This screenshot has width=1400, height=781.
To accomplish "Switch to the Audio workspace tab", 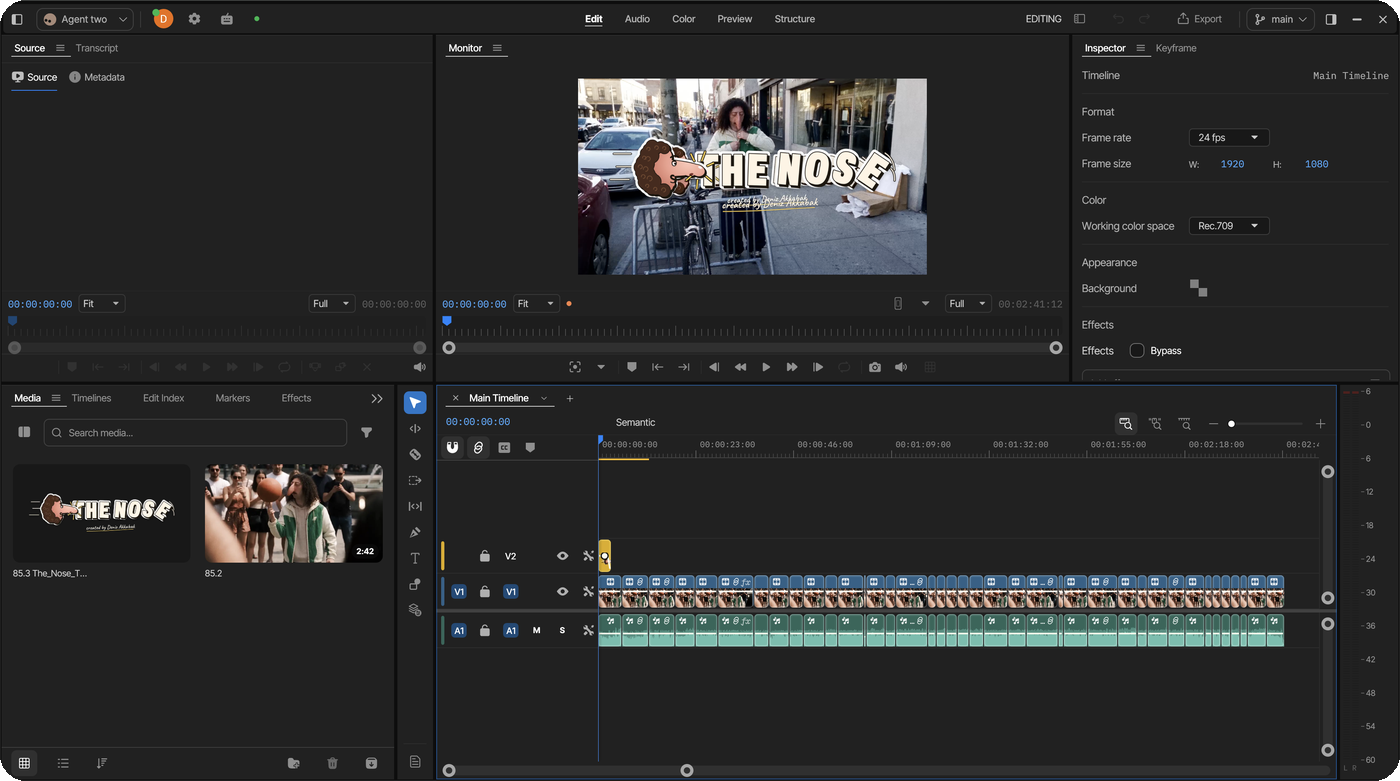I will (637, 19).
